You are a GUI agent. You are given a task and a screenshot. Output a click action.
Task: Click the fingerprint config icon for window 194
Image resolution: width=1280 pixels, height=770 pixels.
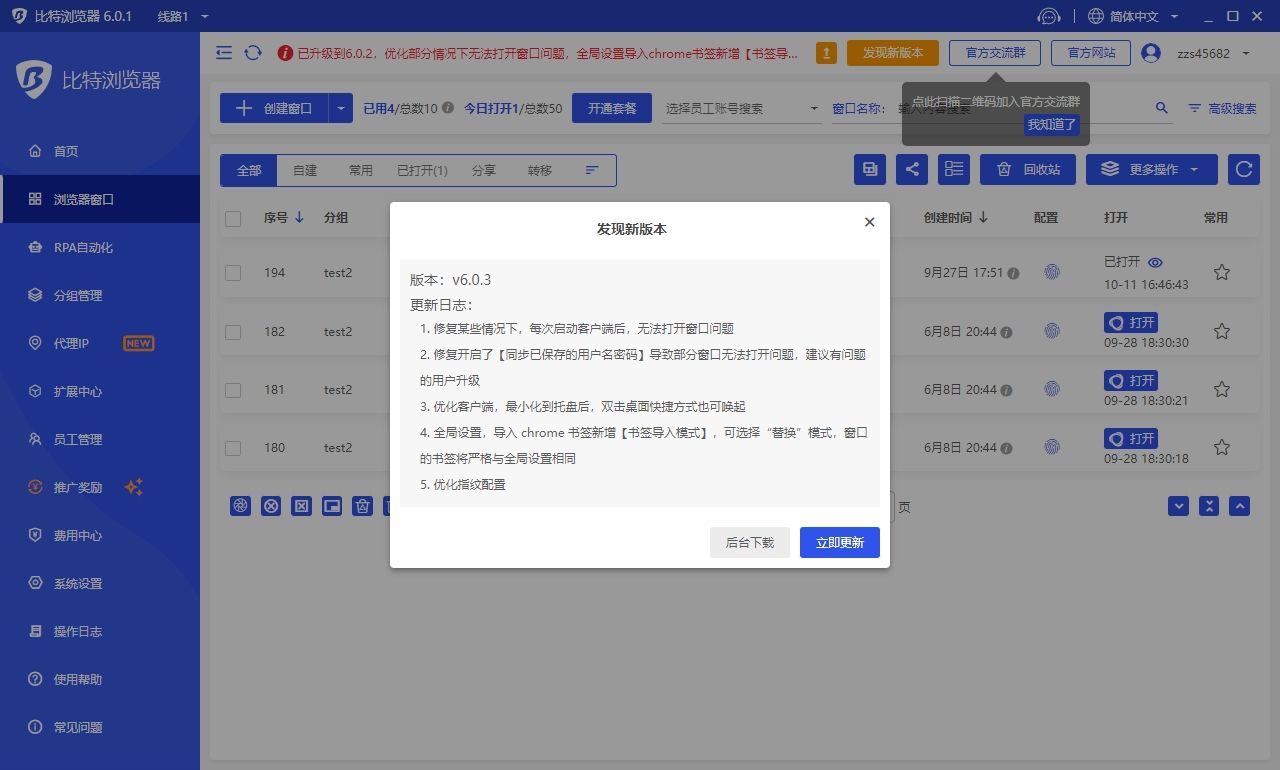[1052, 272]
